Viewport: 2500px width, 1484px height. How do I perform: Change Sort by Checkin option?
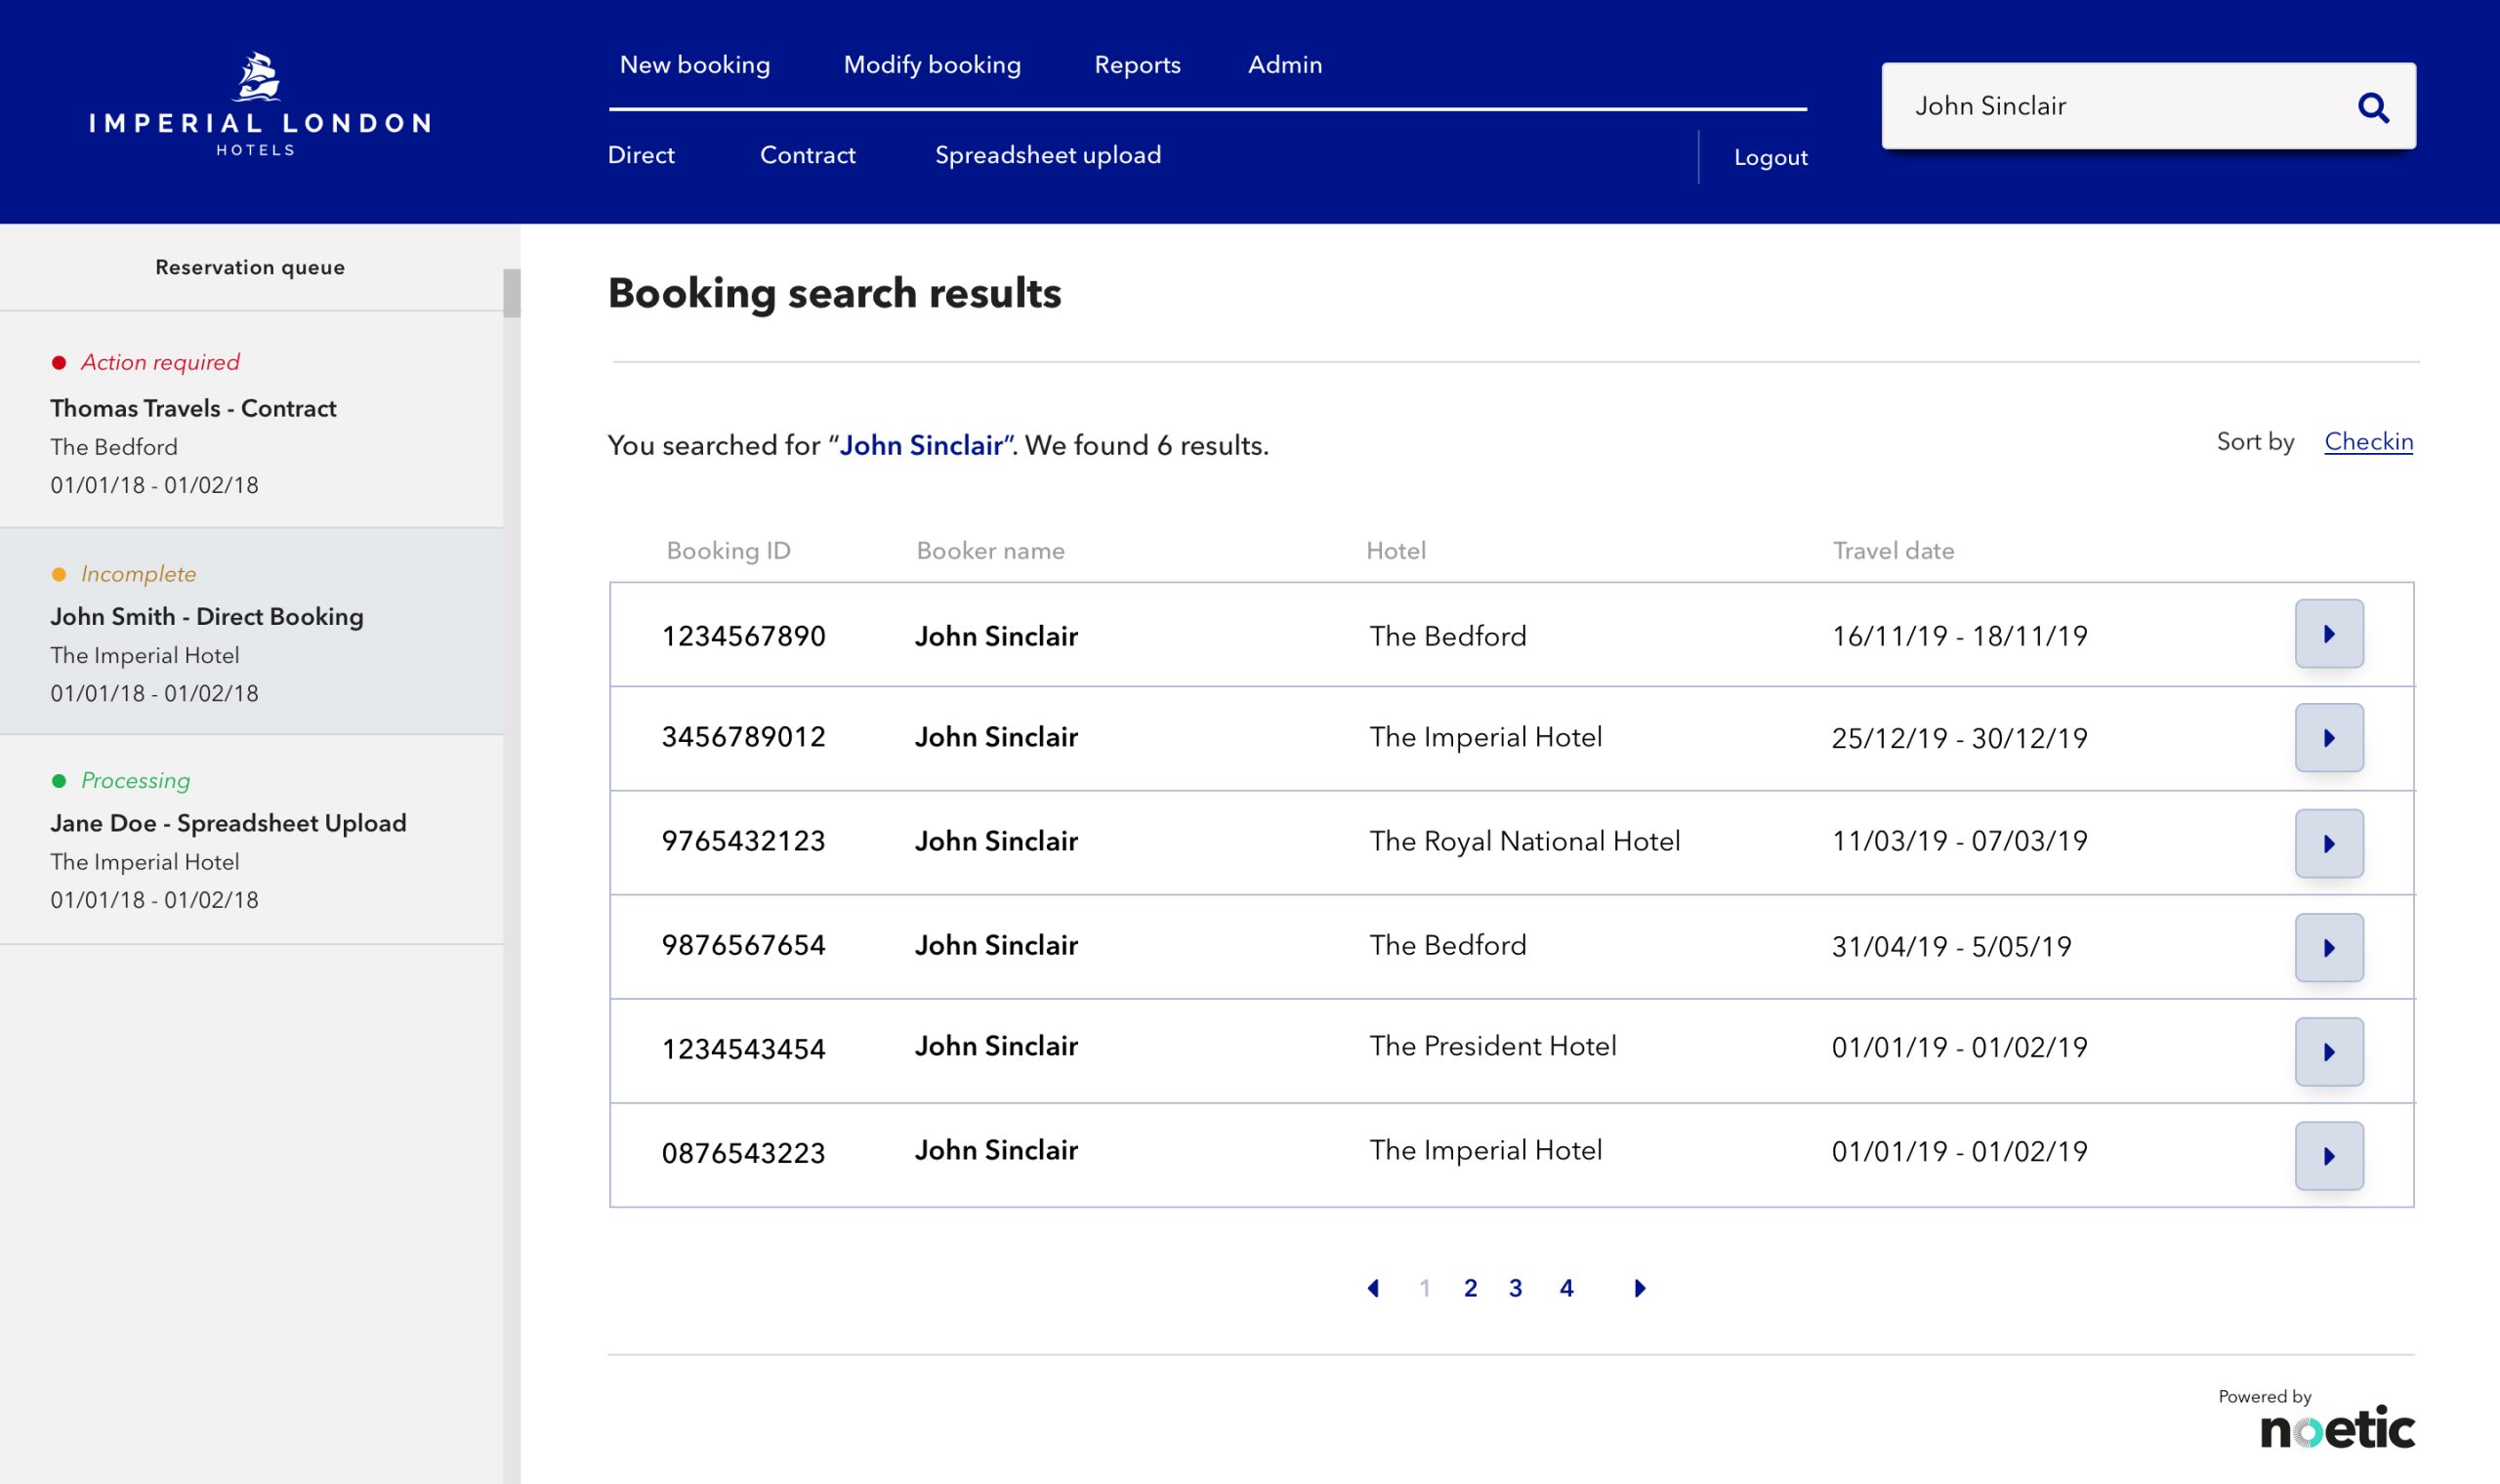click(x=2367, y=441)
